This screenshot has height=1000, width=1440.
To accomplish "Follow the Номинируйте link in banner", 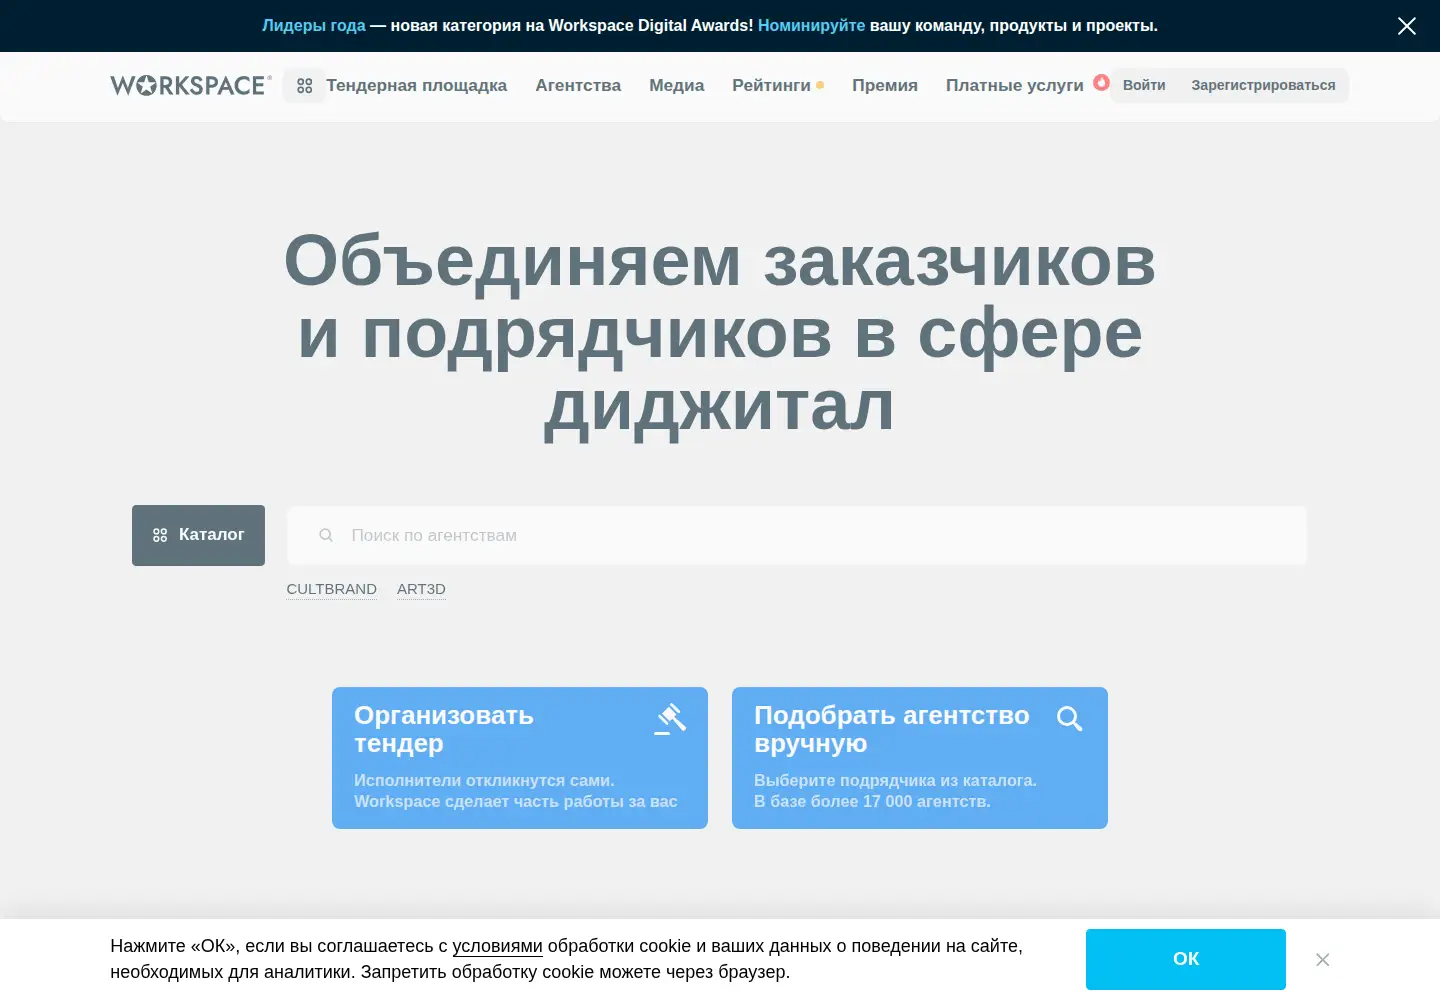I will click(811, 26).
